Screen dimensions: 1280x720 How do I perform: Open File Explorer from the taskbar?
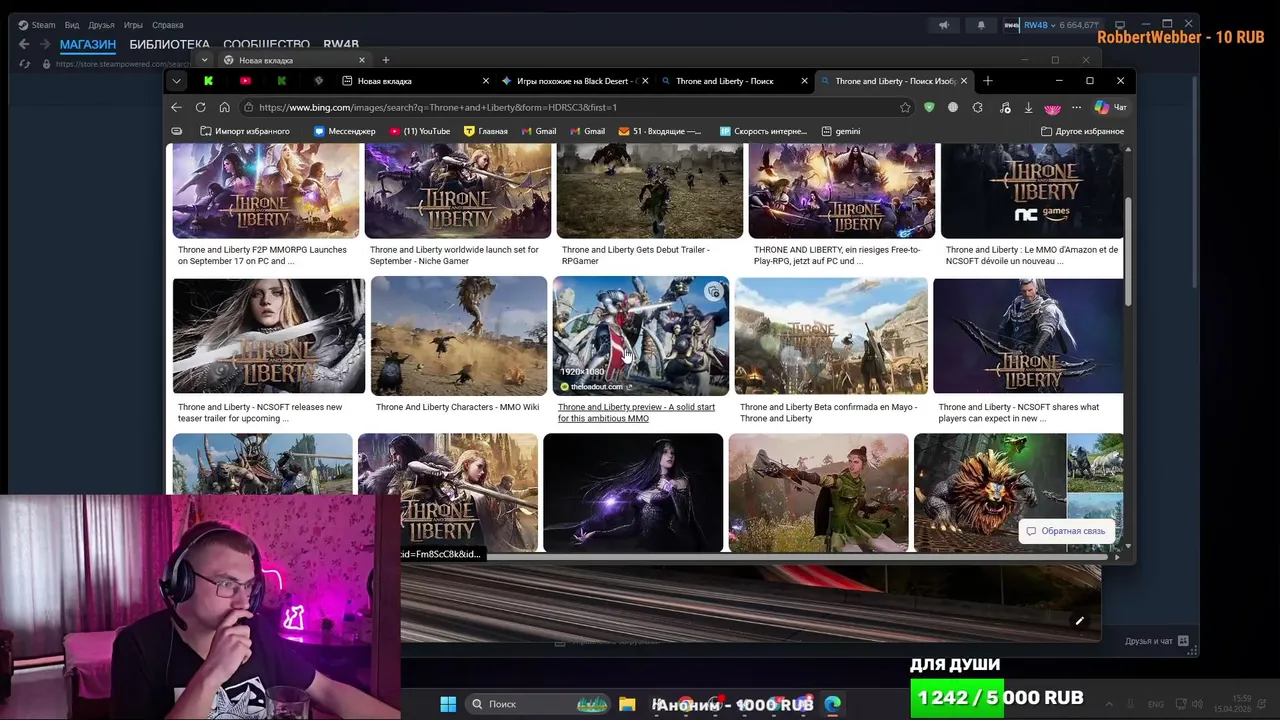pyautogui.click(x=627, y=704)
